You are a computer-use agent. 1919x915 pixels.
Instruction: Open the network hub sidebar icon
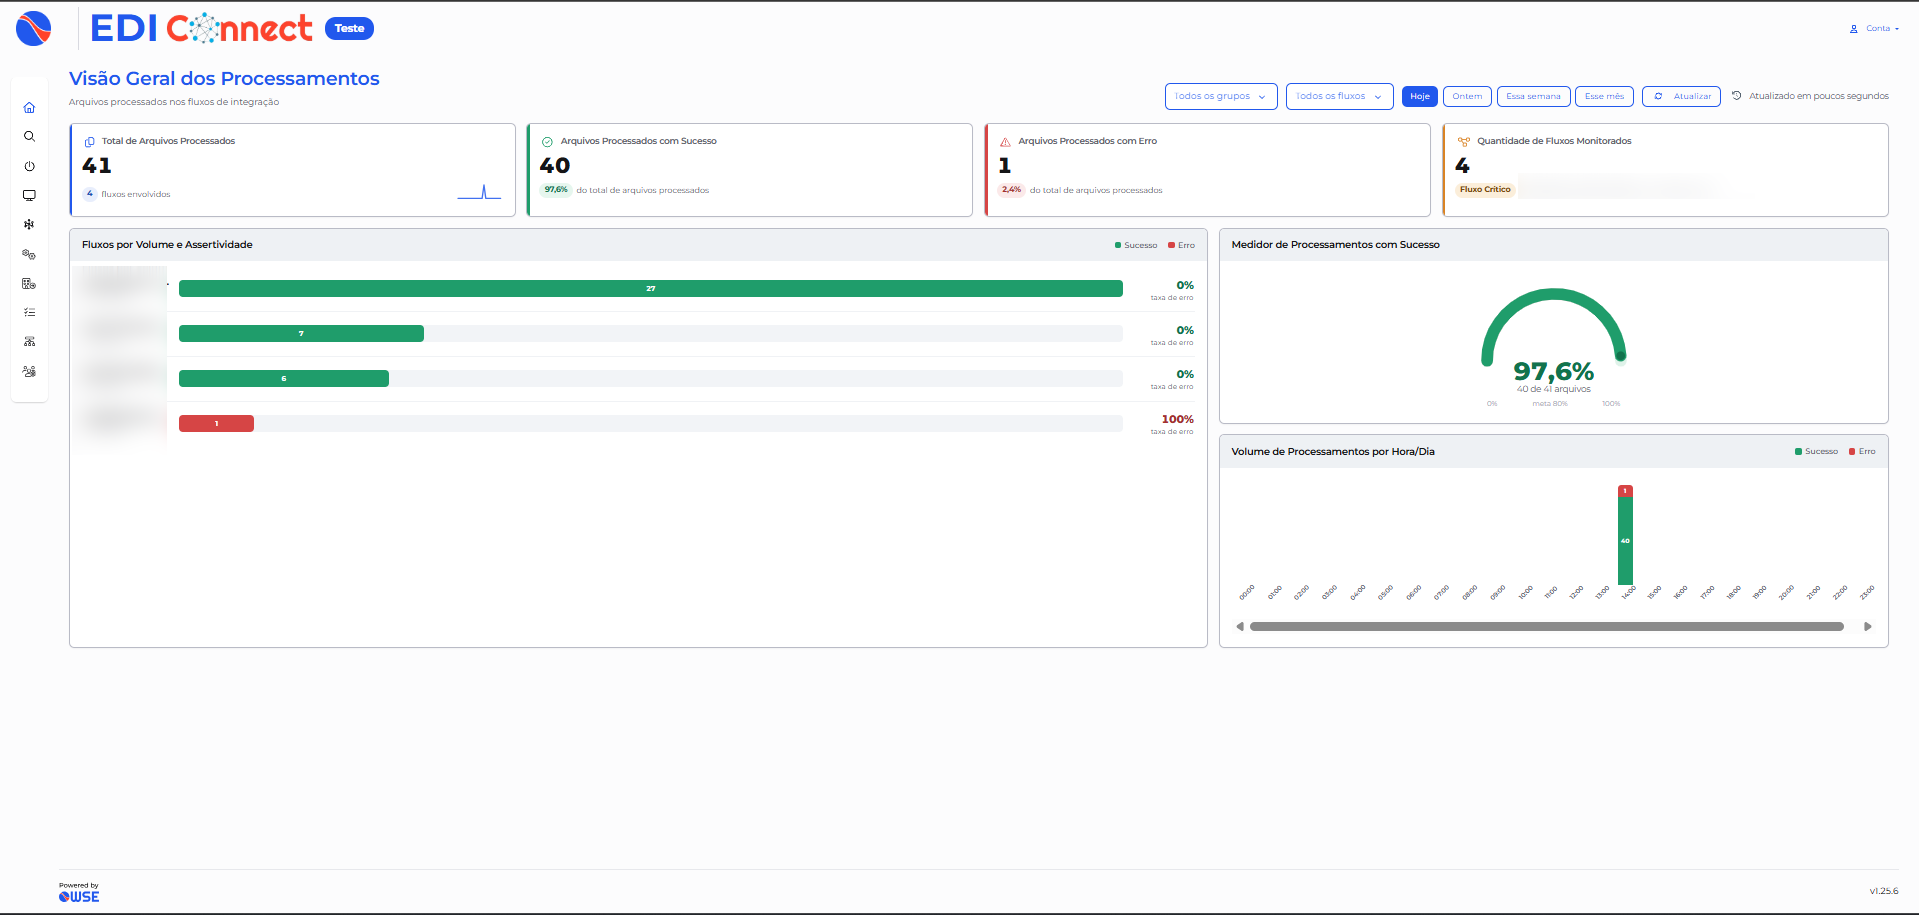click(29, 225)
